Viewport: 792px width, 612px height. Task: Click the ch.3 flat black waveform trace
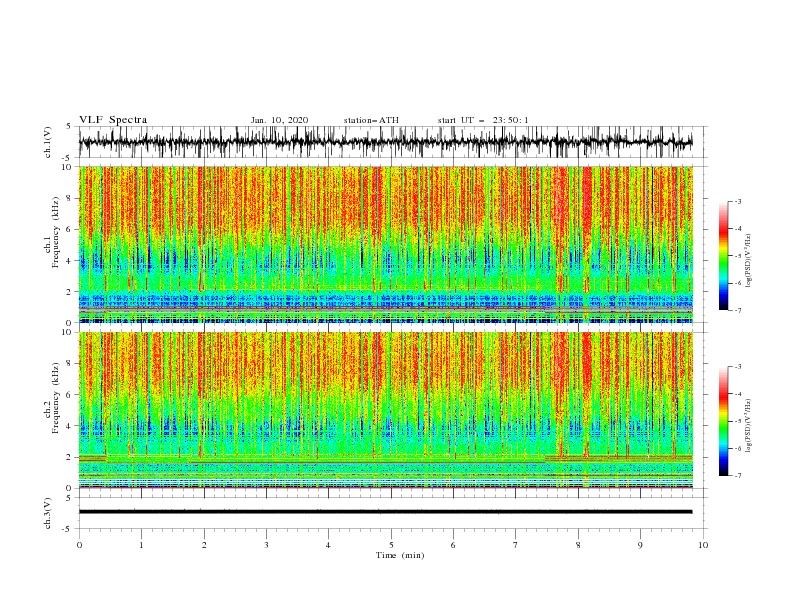(385, 512)
